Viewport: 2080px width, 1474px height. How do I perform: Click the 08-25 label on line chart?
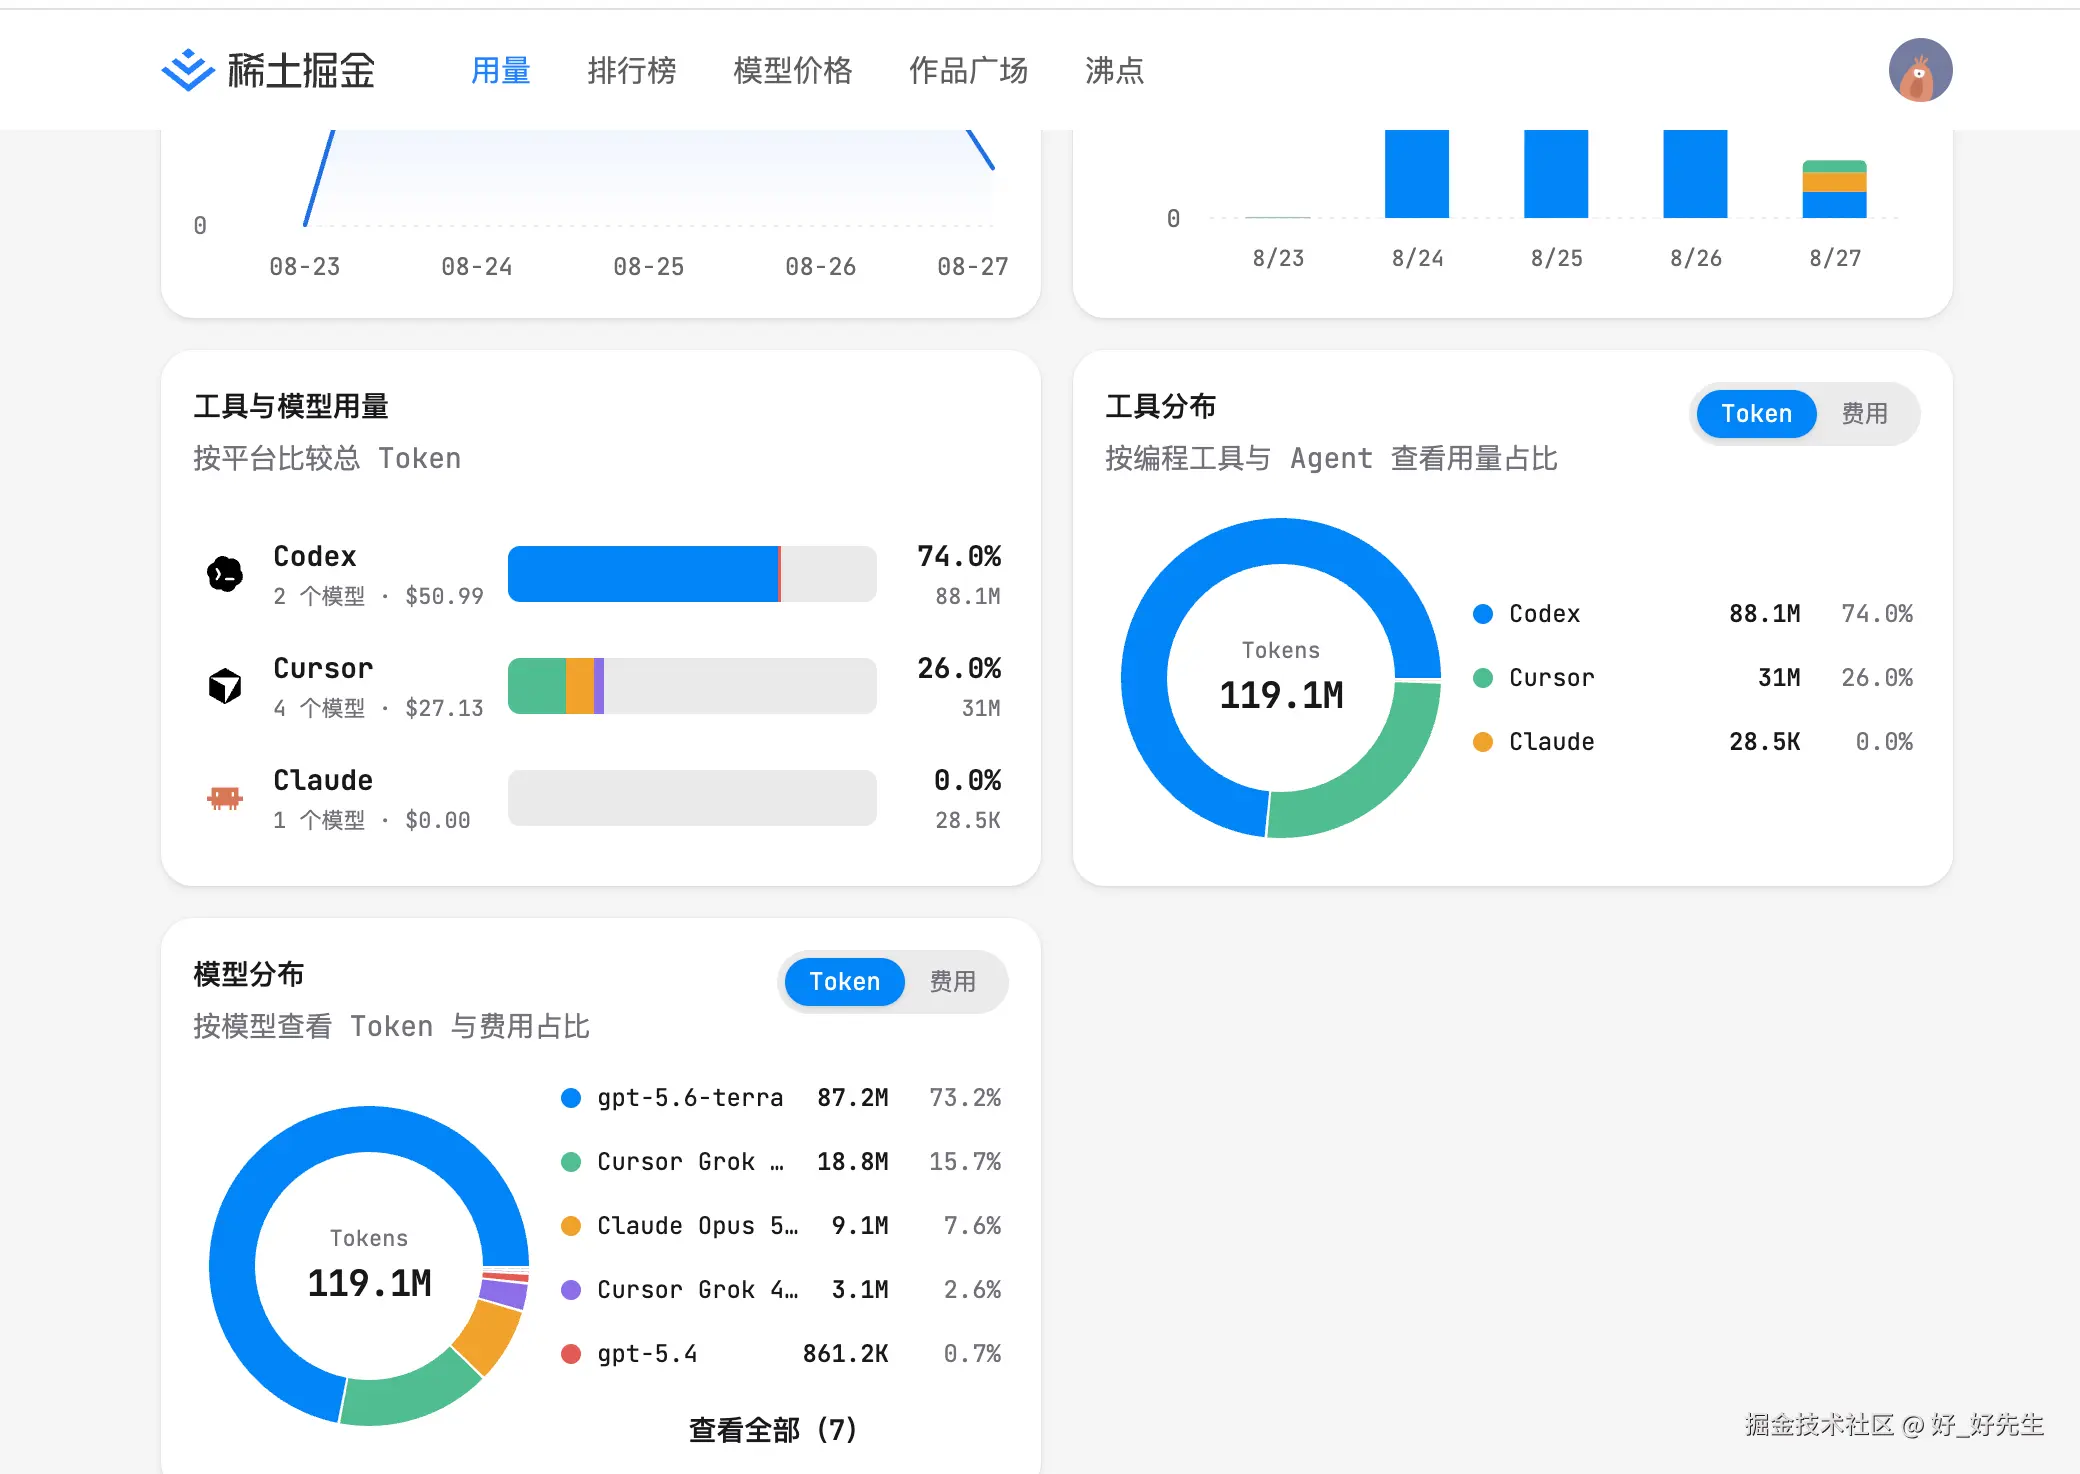click(649, 267)
